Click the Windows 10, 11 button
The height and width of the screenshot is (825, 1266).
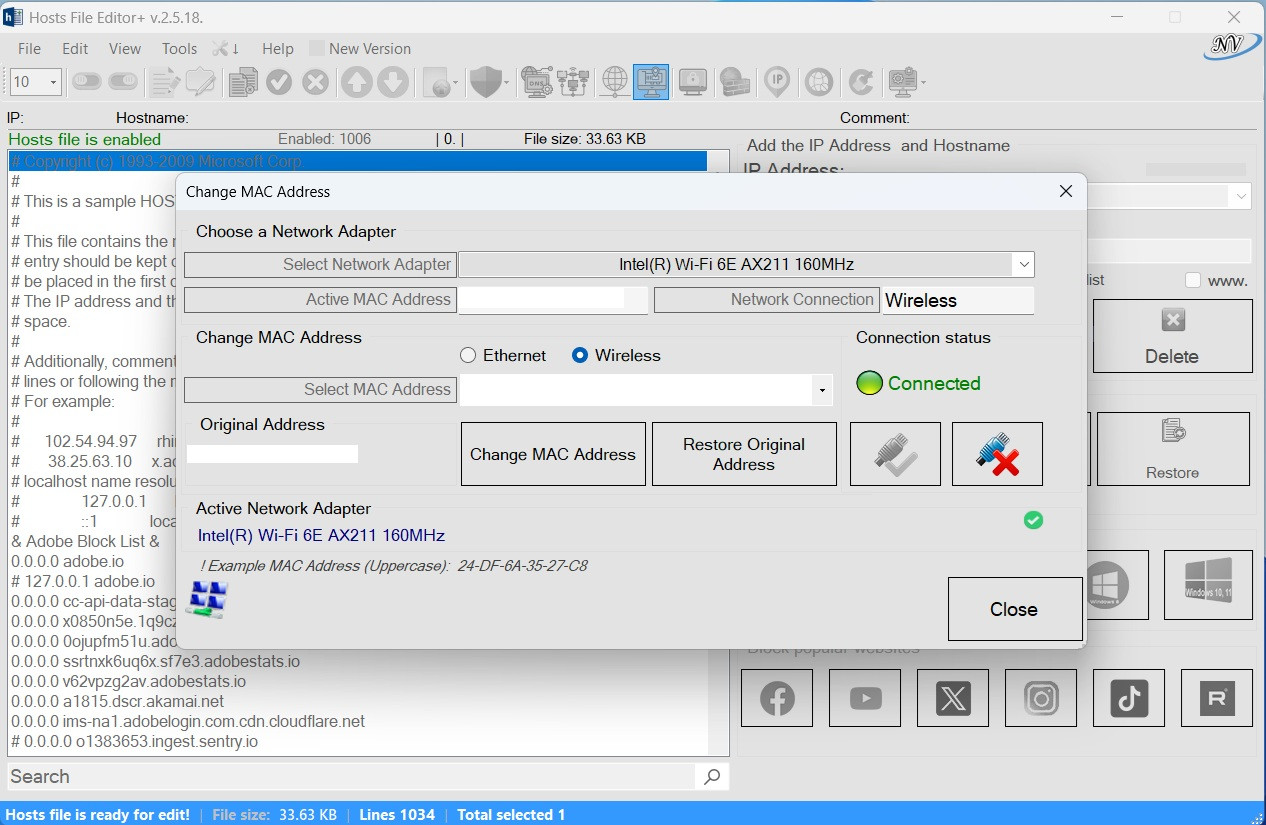click(x=1208, y=584)
